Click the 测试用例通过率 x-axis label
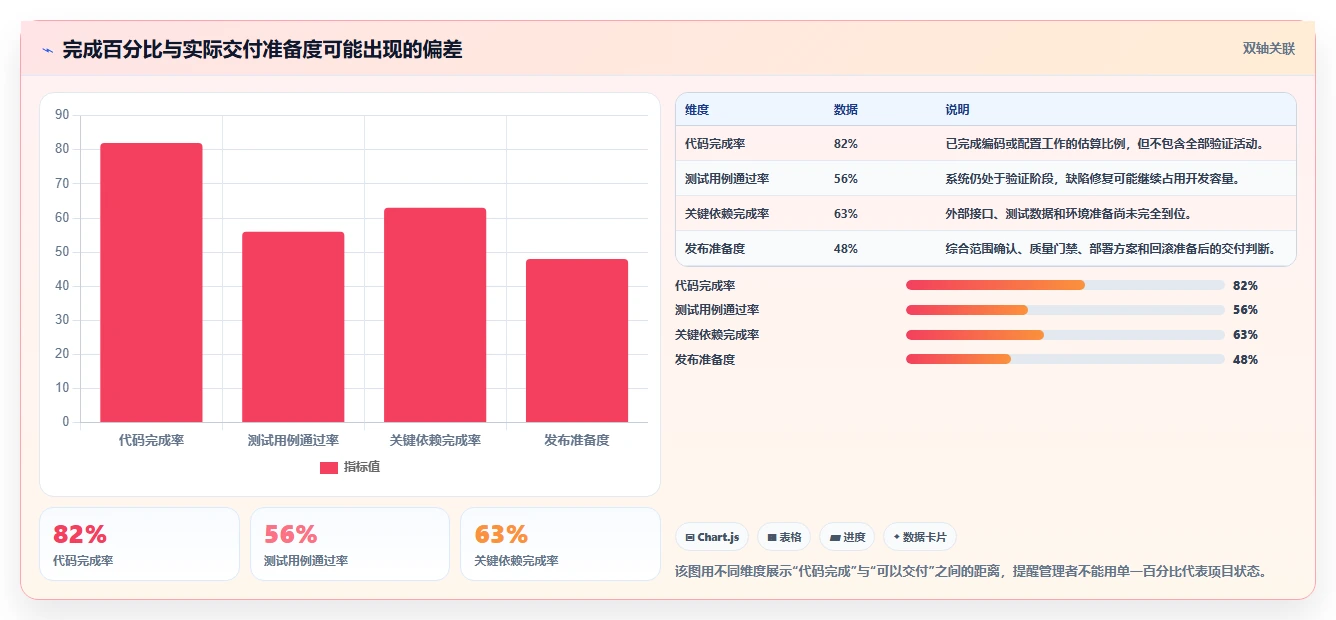1336x620 pixels. pyautogui.click(x=293, y=440)
